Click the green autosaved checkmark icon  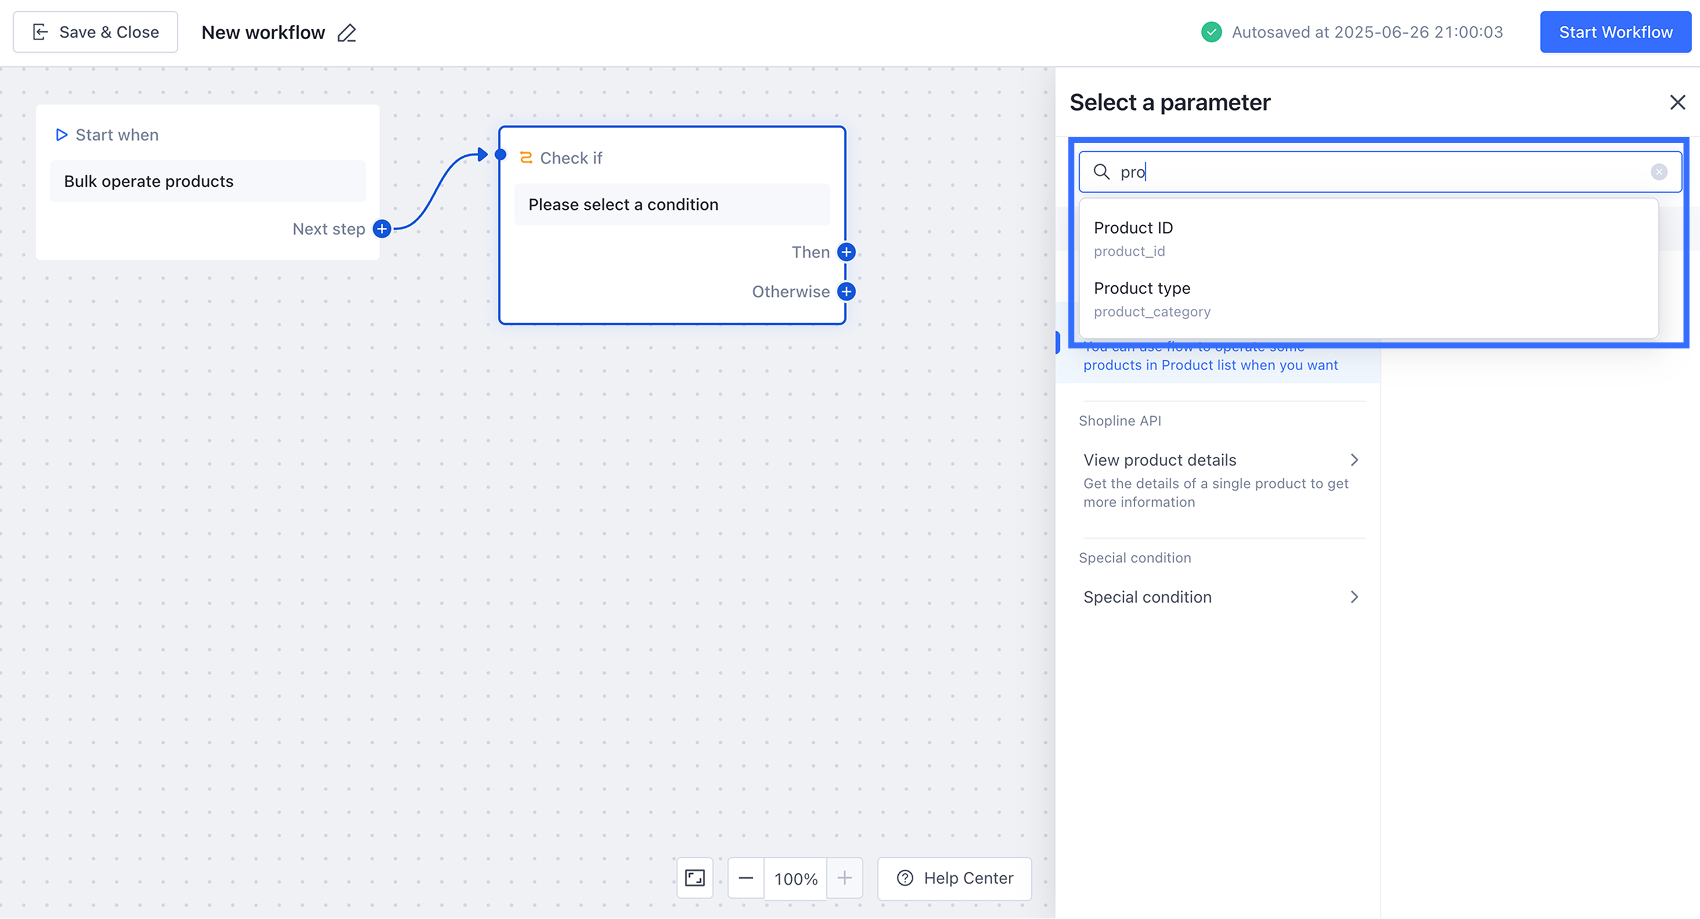(x=1211, y=32)
